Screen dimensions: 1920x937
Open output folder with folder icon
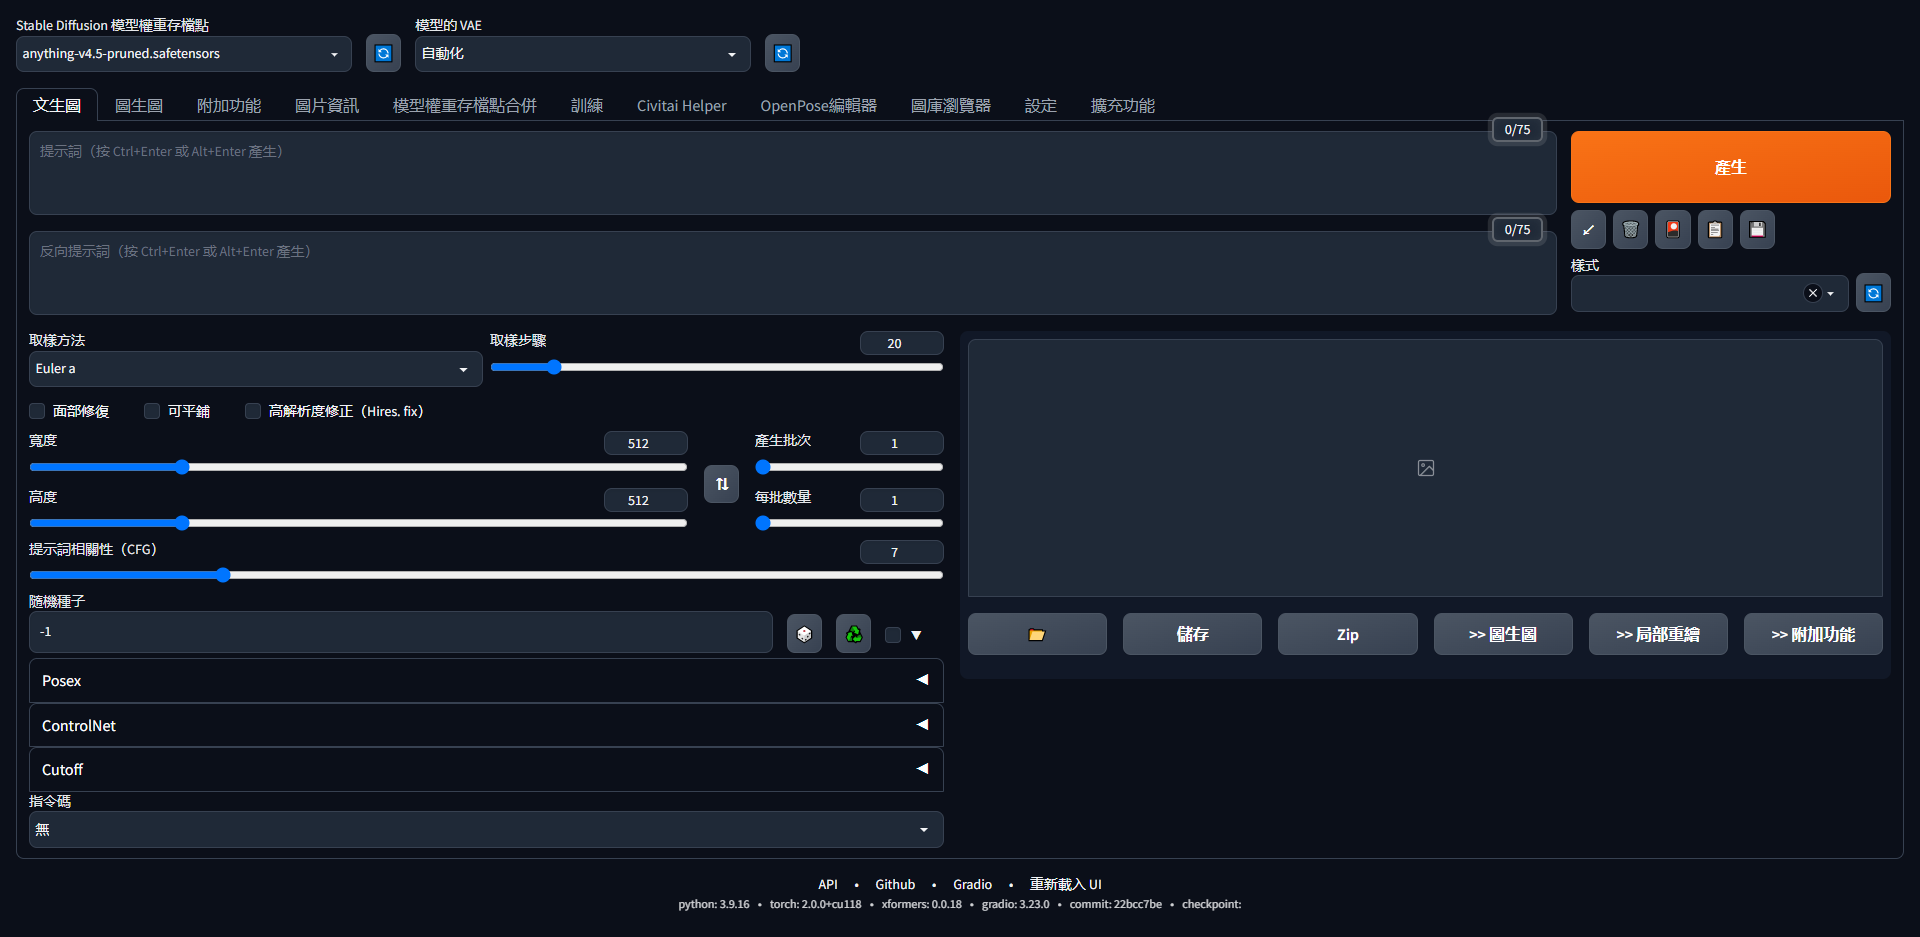pos(1037,634)
